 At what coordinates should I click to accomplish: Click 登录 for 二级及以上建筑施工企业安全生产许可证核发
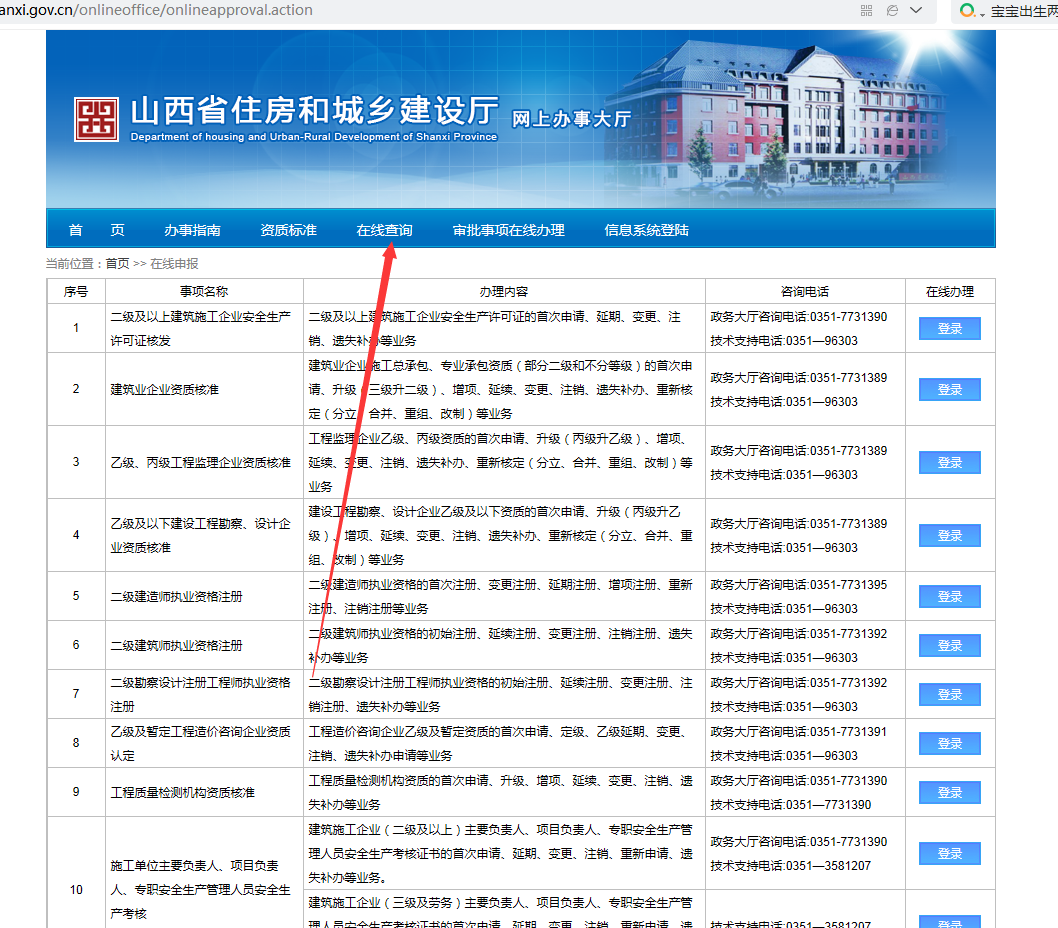[x=948, y=328]
